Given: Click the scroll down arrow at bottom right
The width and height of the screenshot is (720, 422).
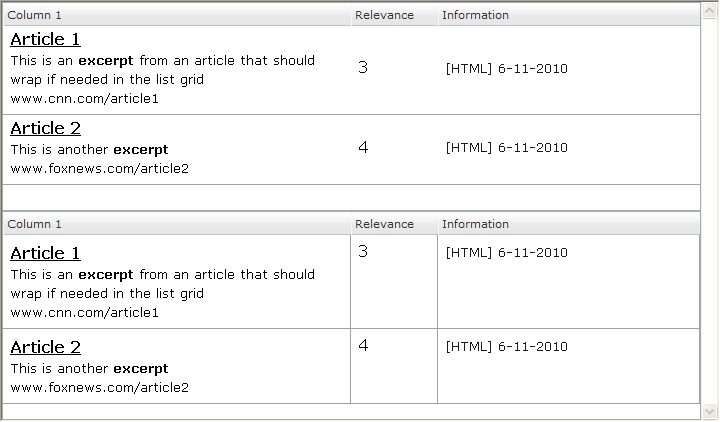Looking at the screenshot, I should [710, 411].
